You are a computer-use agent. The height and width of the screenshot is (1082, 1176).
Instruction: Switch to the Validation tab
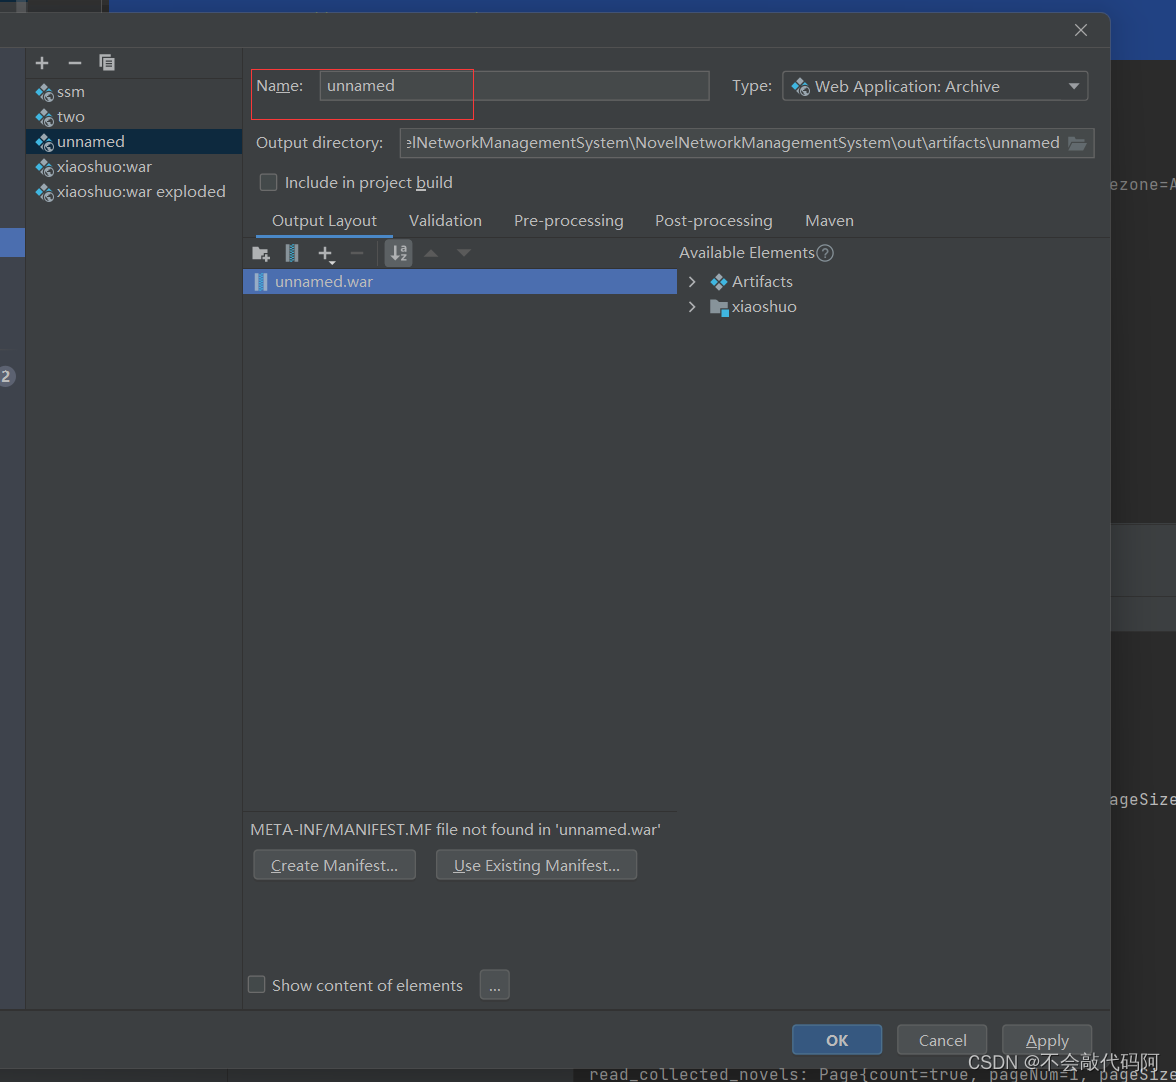pyautogui.click(x=445, y=221)
